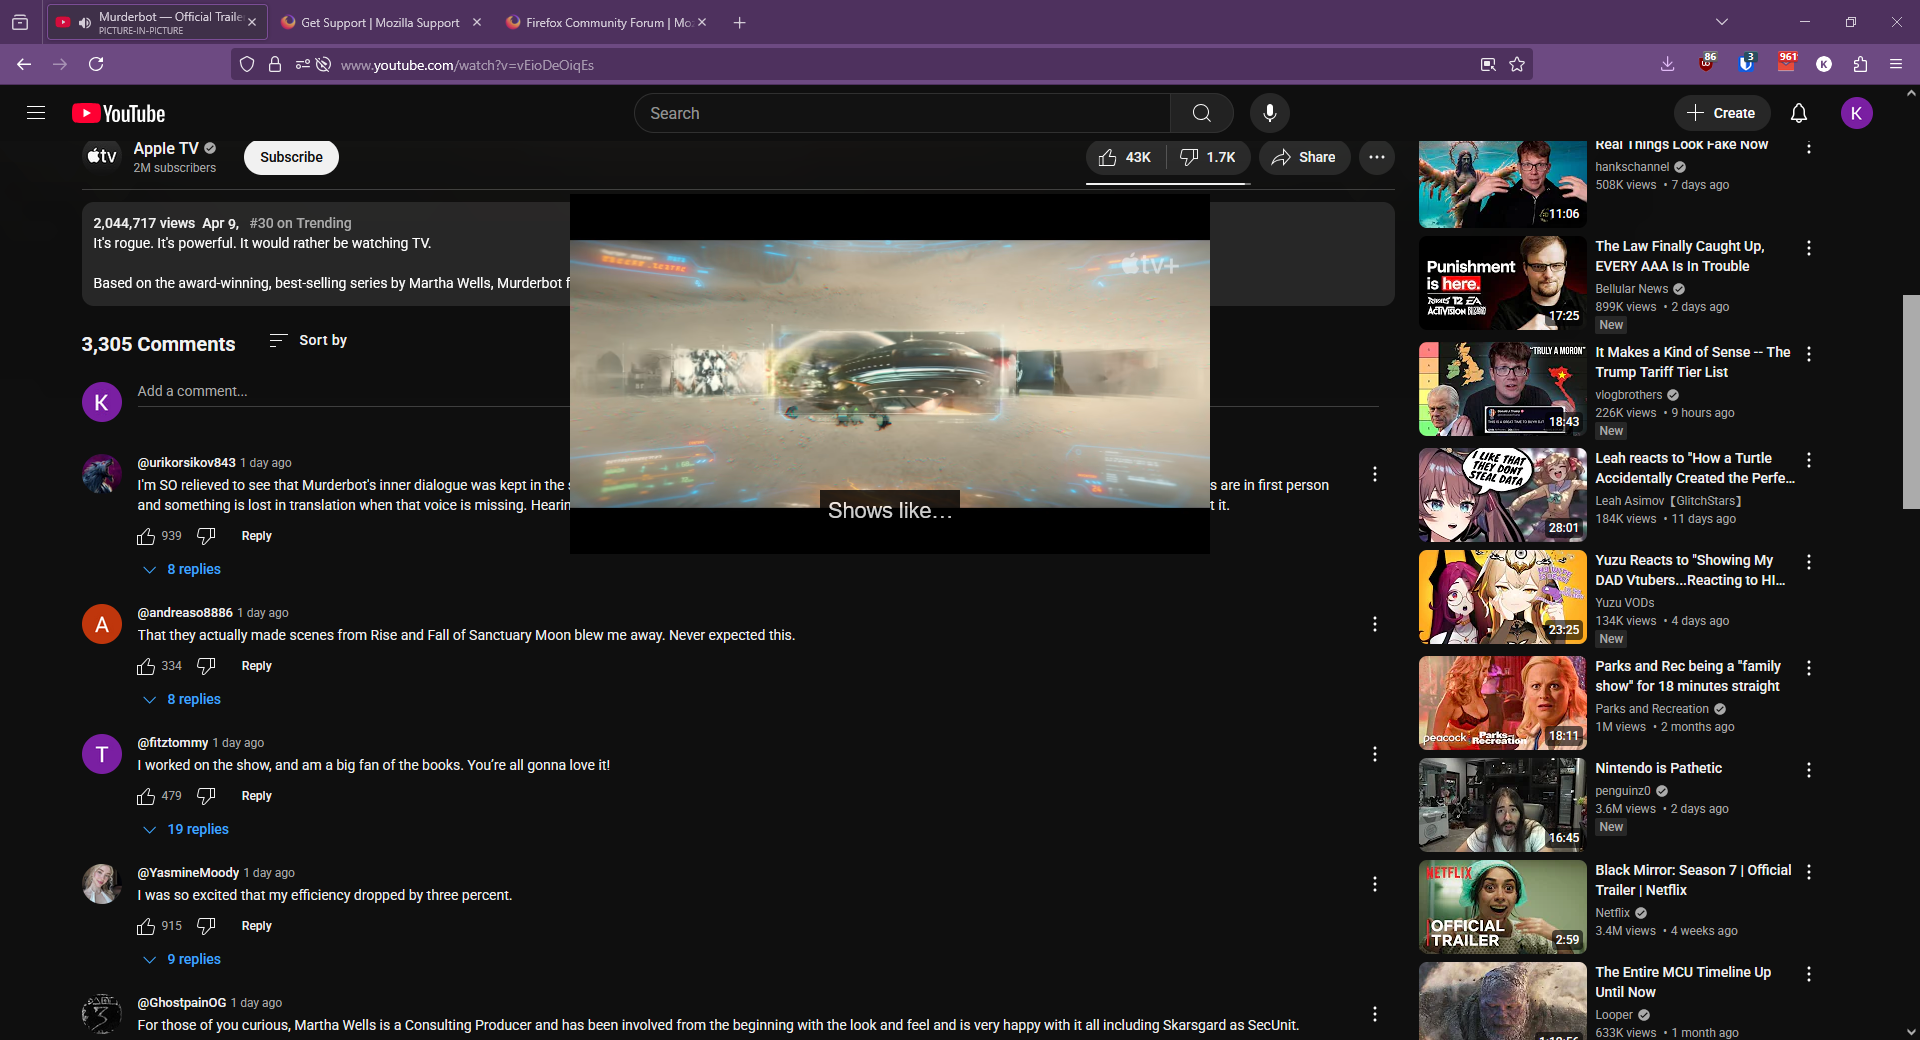This screenshot has height=1040, width=1920.
Task: Click the search magnifier button
Action: pyautogui.click(x=1201, y=113)
